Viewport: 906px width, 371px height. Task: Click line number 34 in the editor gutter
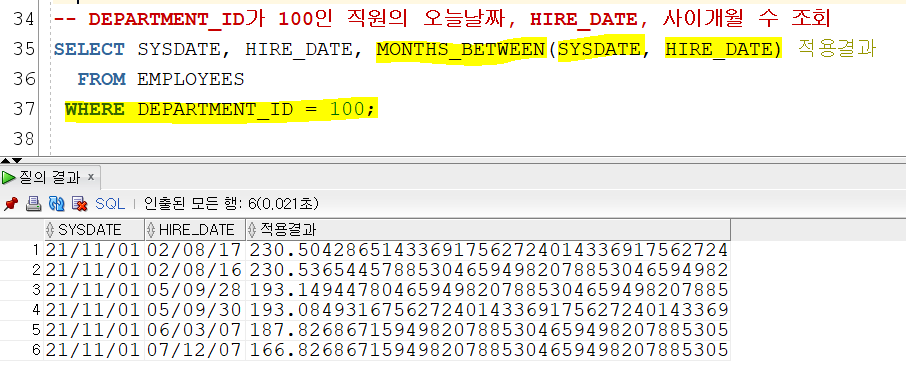(24, 20)
